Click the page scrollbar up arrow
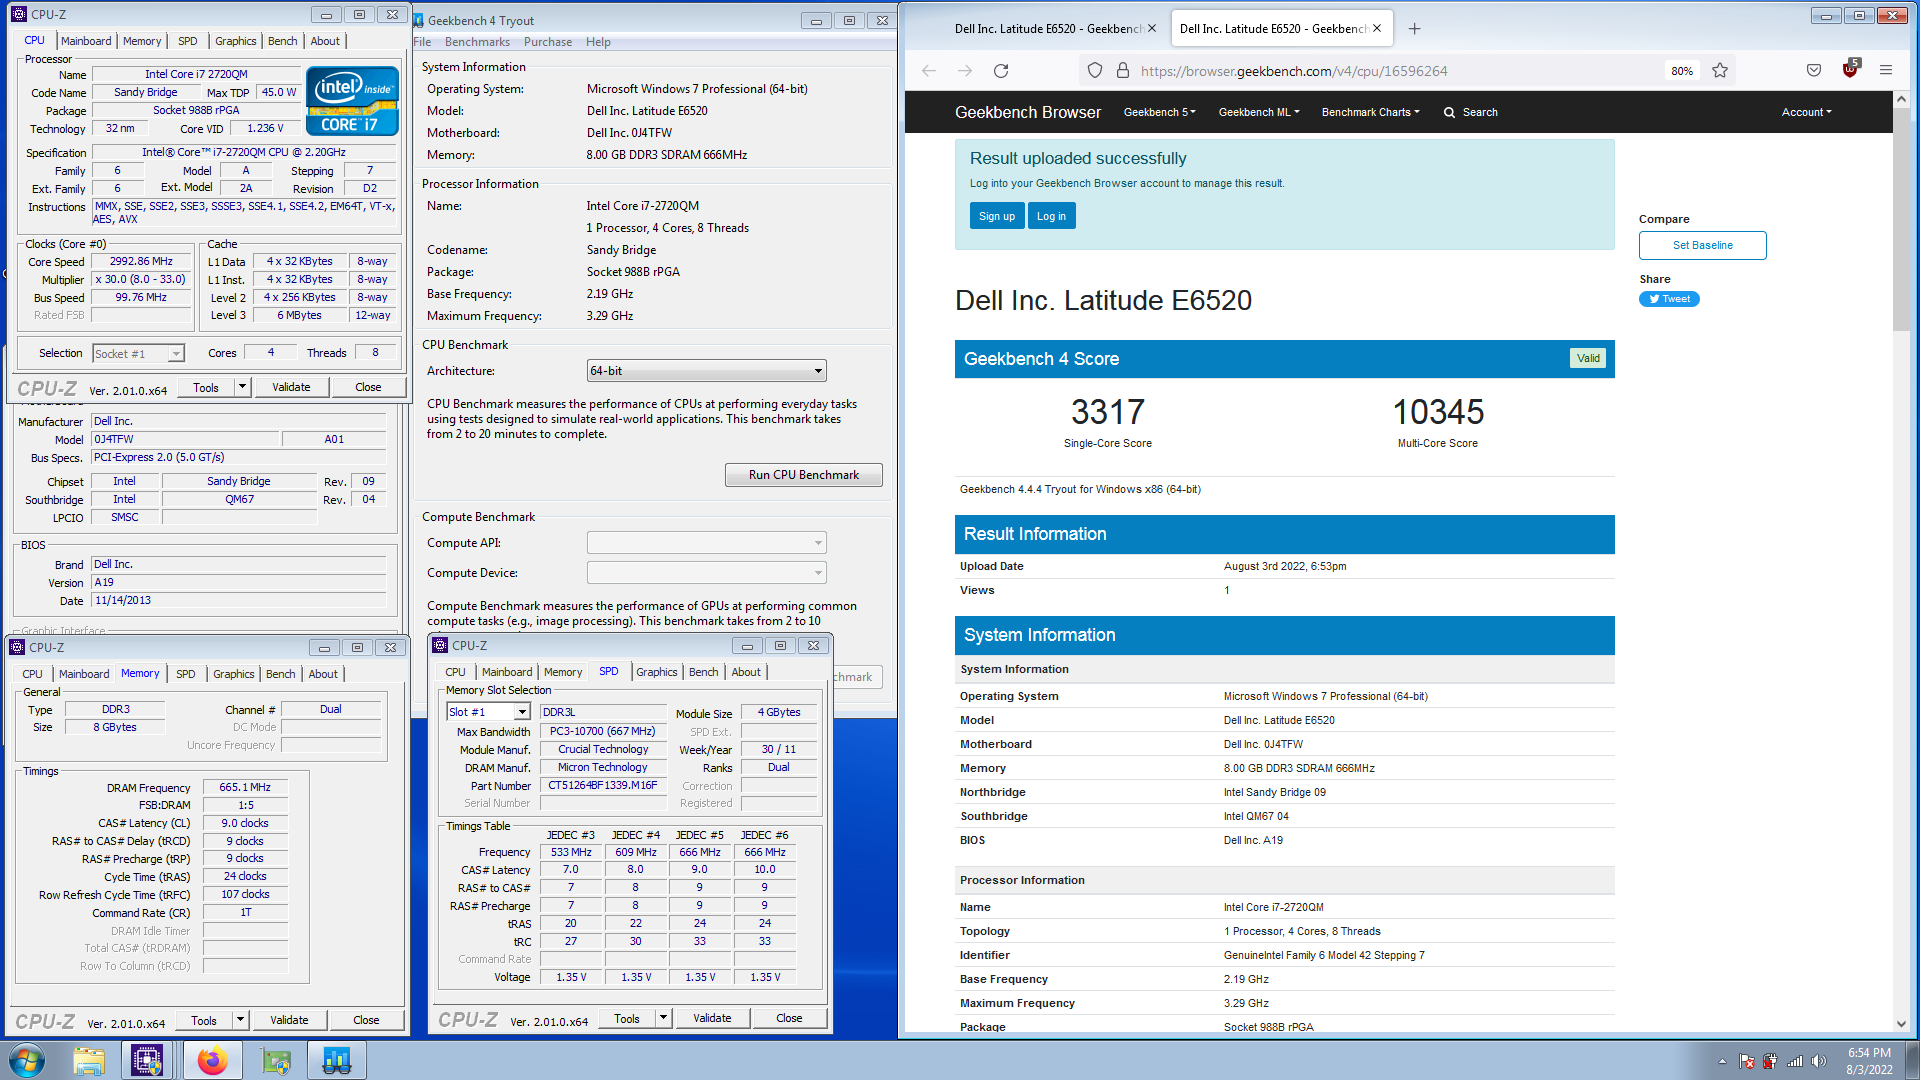The width and height of the screenshot is (1920, 1080). (x=1901, y=100)
